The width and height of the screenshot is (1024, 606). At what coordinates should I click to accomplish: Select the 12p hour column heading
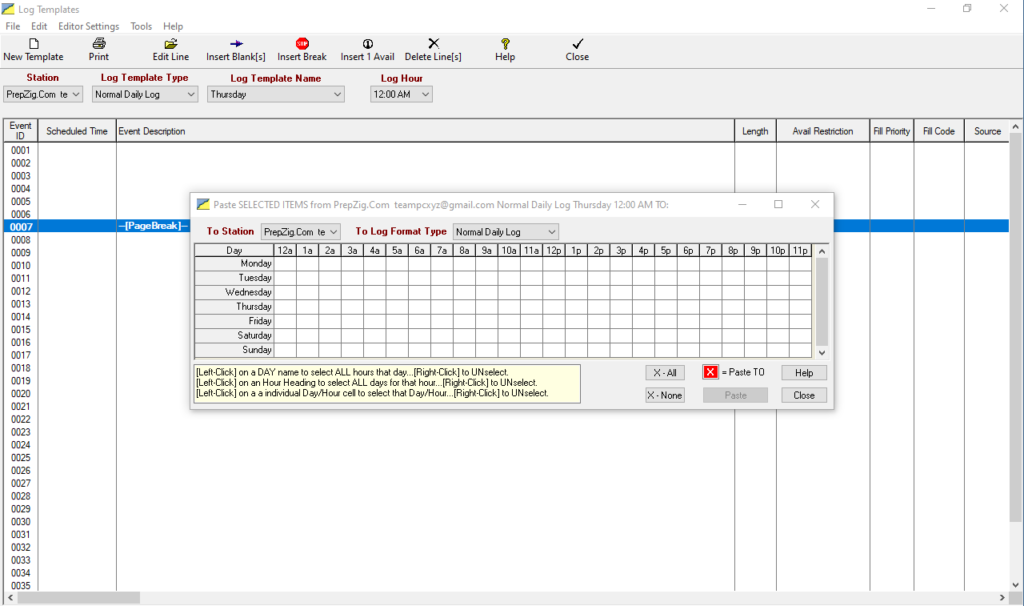(554, 250)
